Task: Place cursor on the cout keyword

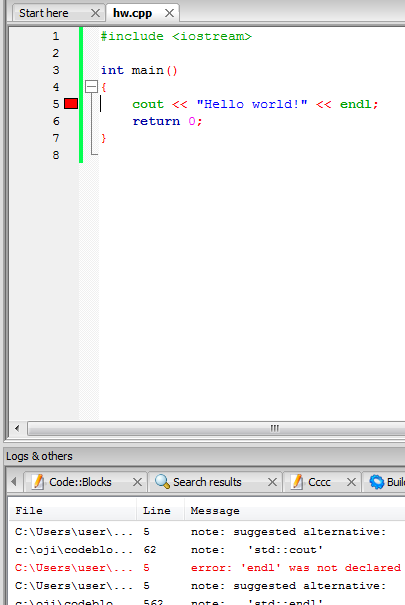Action: 148,104
